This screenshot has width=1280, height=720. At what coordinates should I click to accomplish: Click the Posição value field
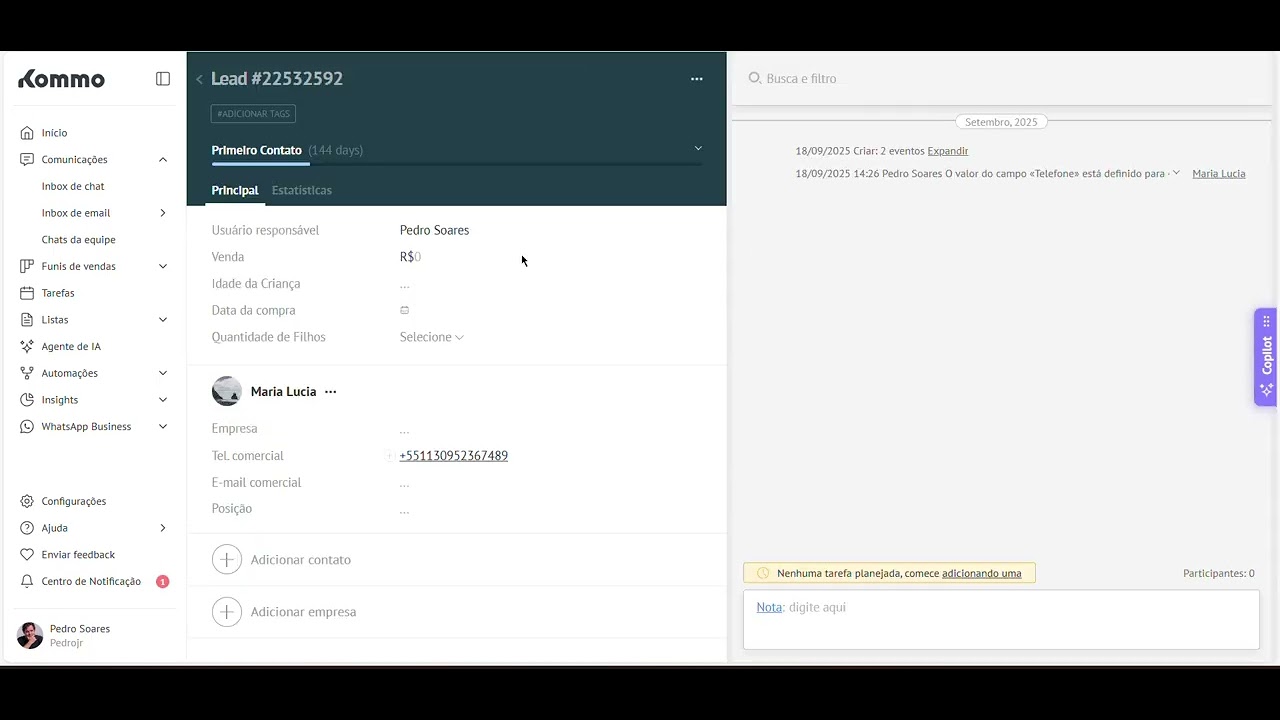click(404, 509)
